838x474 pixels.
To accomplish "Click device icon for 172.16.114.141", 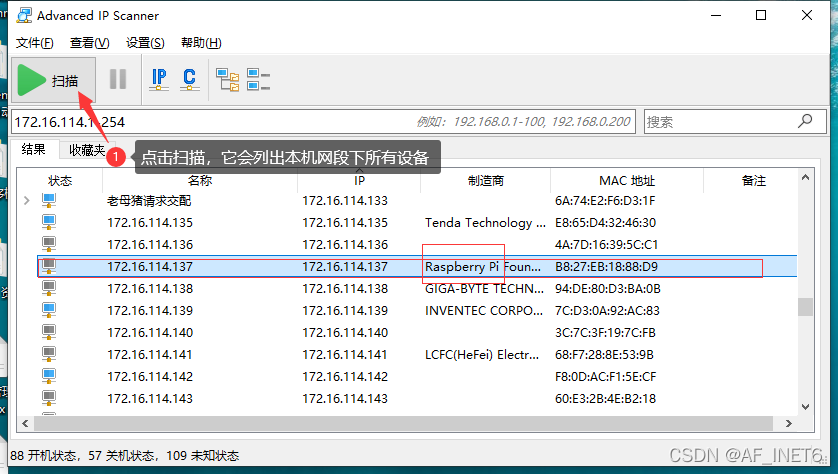I will 49,354.
